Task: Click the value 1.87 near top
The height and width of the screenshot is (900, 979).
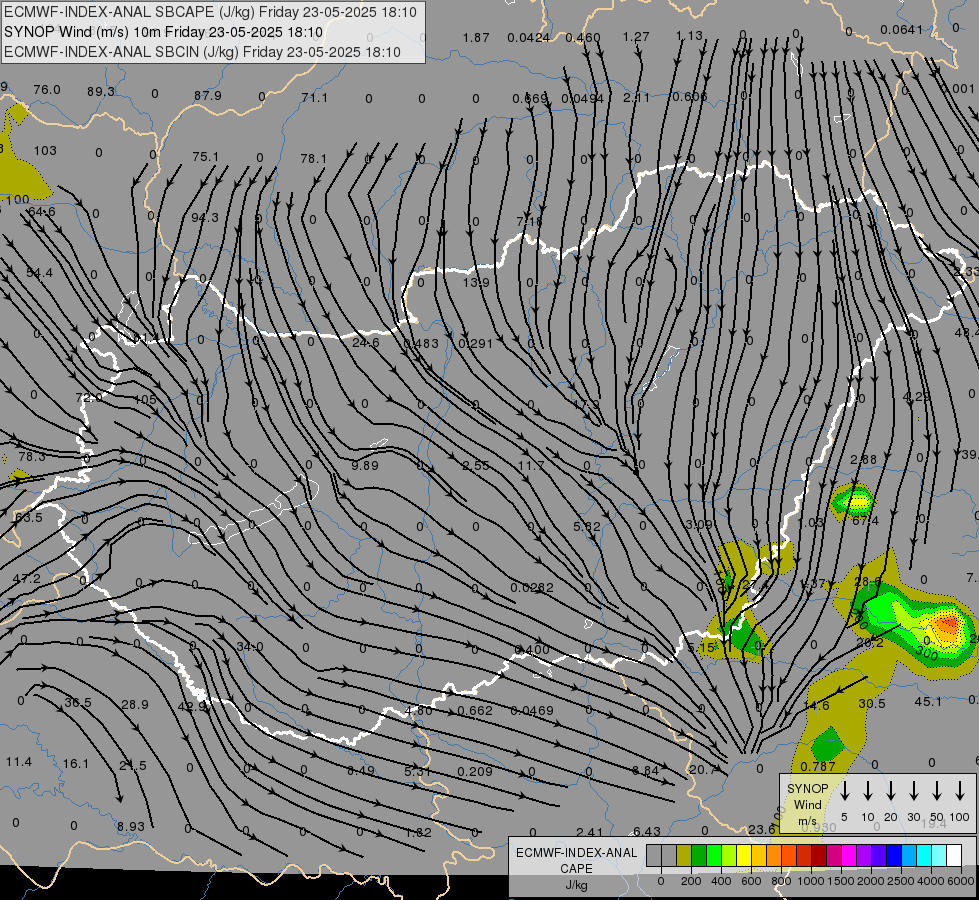Action: pyautogui.click(x=476, y=37)
